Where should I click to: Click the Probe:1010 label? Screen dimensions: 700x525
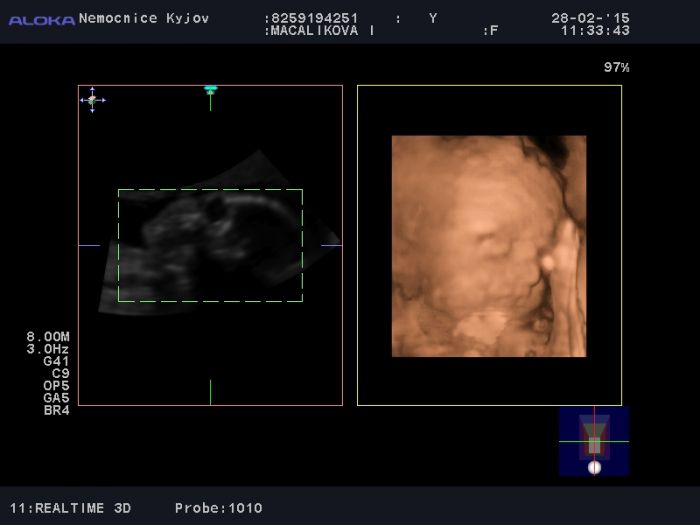click(218, 508)
